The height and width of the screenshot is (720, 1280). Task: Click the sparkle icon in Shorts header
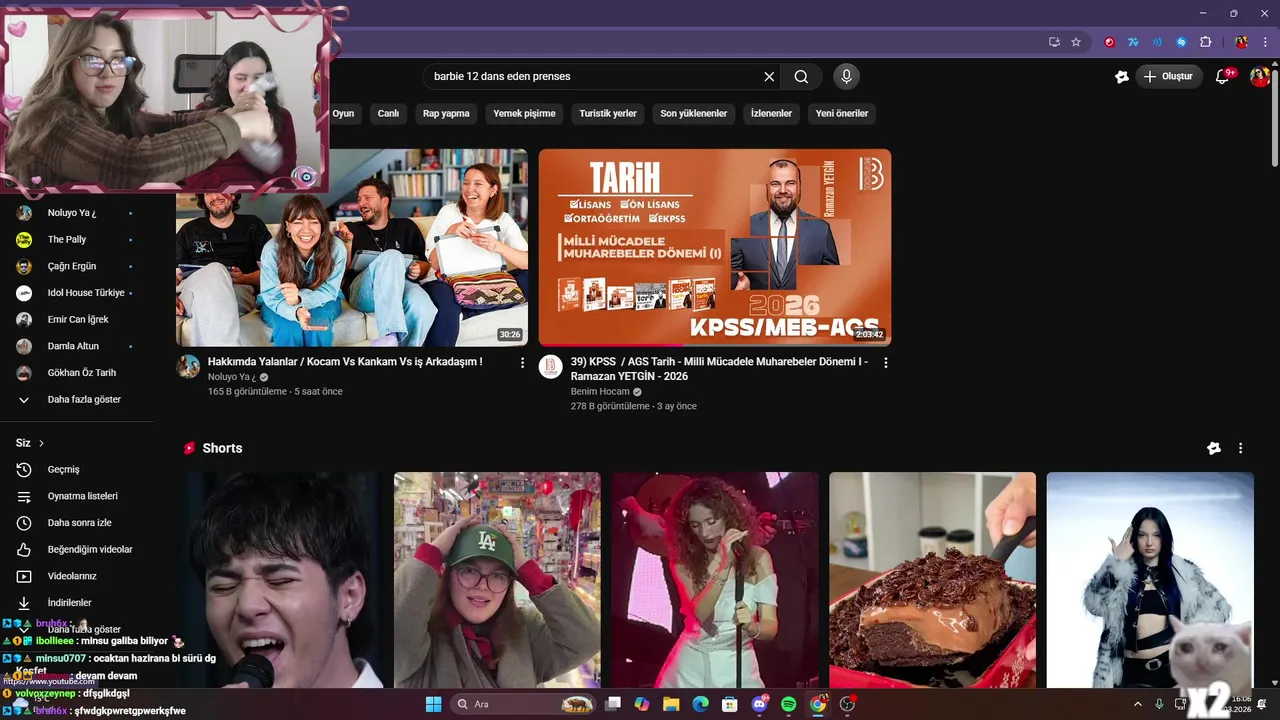(x=1214, y=448)
